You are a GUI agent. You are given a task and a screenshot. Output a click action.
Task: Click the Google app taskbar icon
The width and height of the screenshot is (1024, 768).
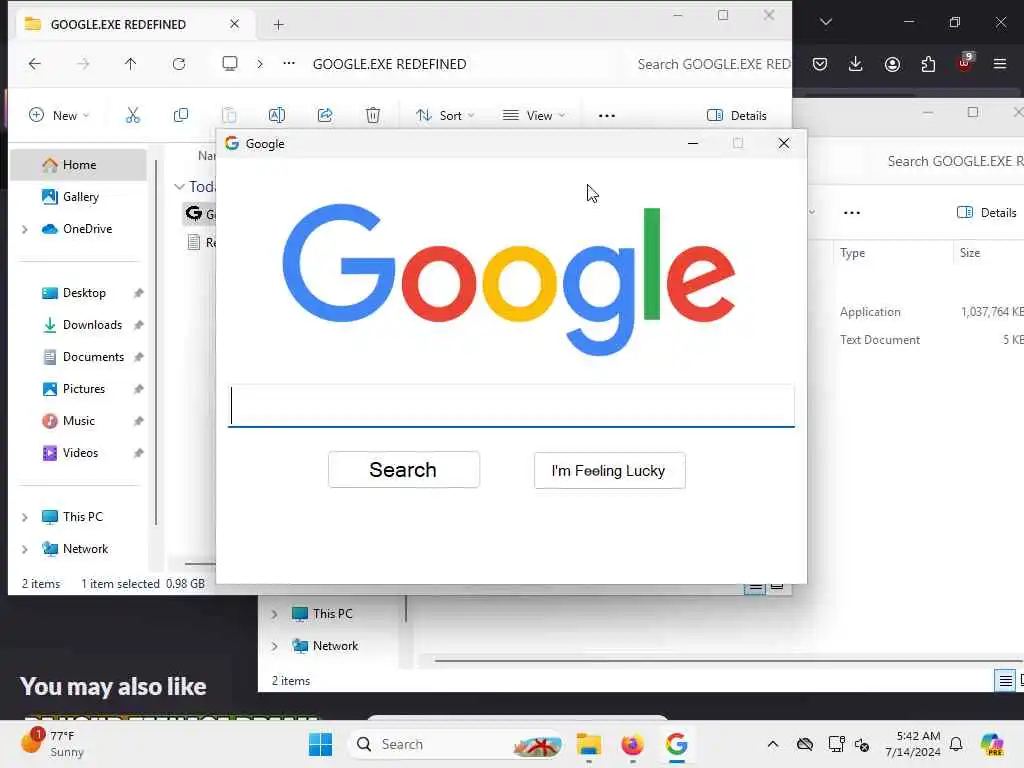pos(677,744)
